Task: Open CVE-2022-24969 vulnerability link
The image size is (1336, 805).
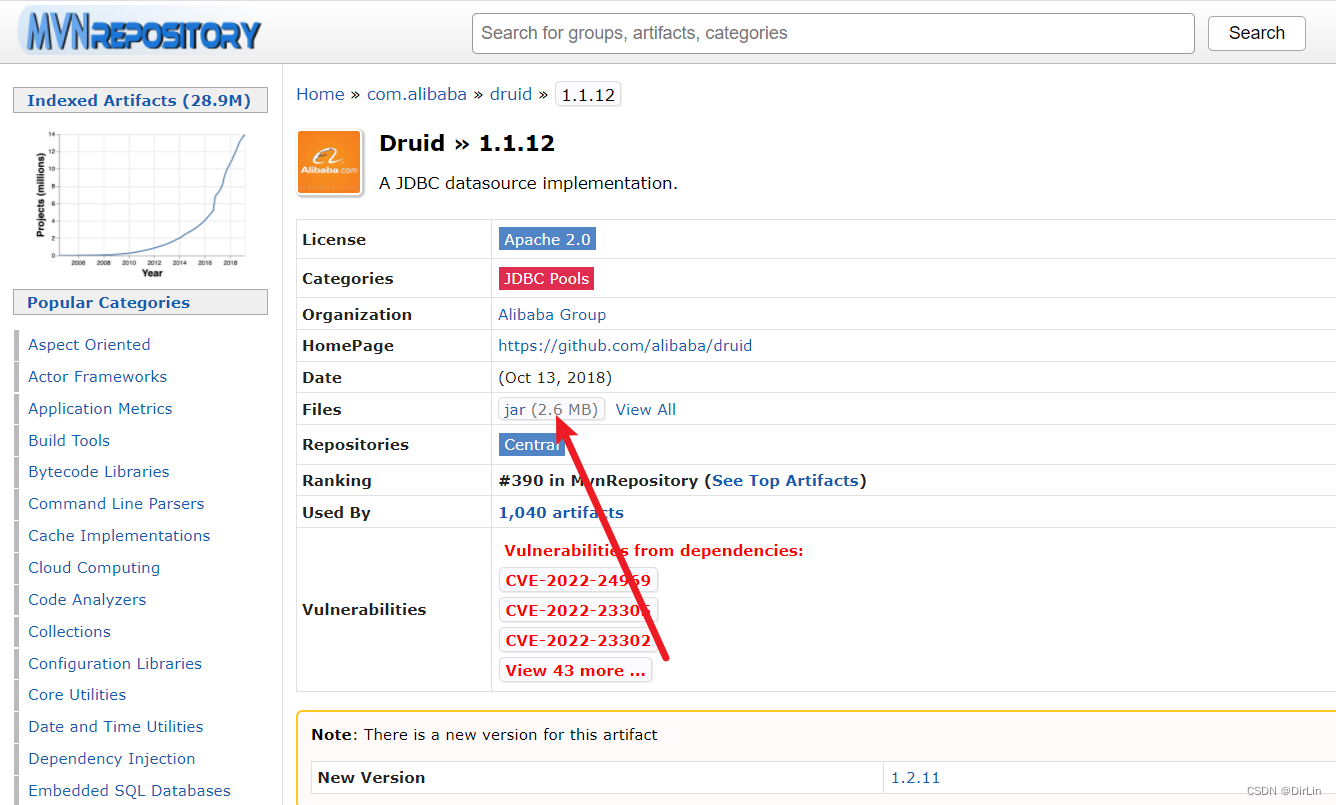Action: 578,580
